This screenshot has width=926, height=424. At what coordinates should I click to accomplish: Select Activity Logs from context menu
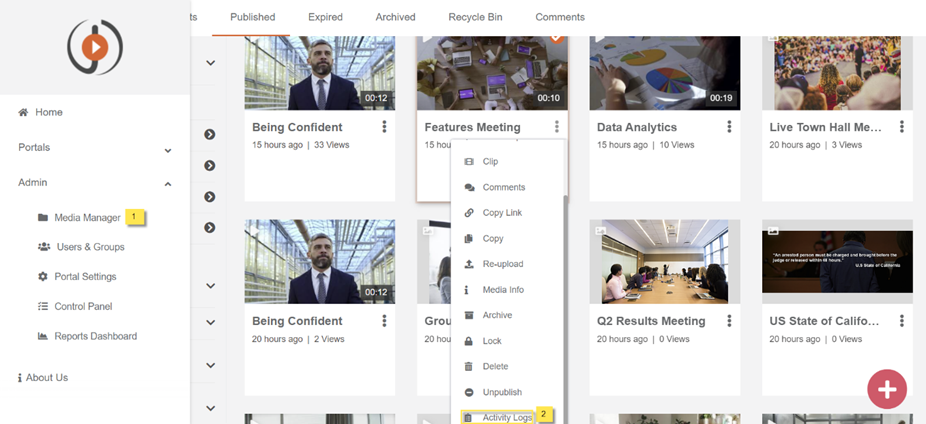(507, 417)
